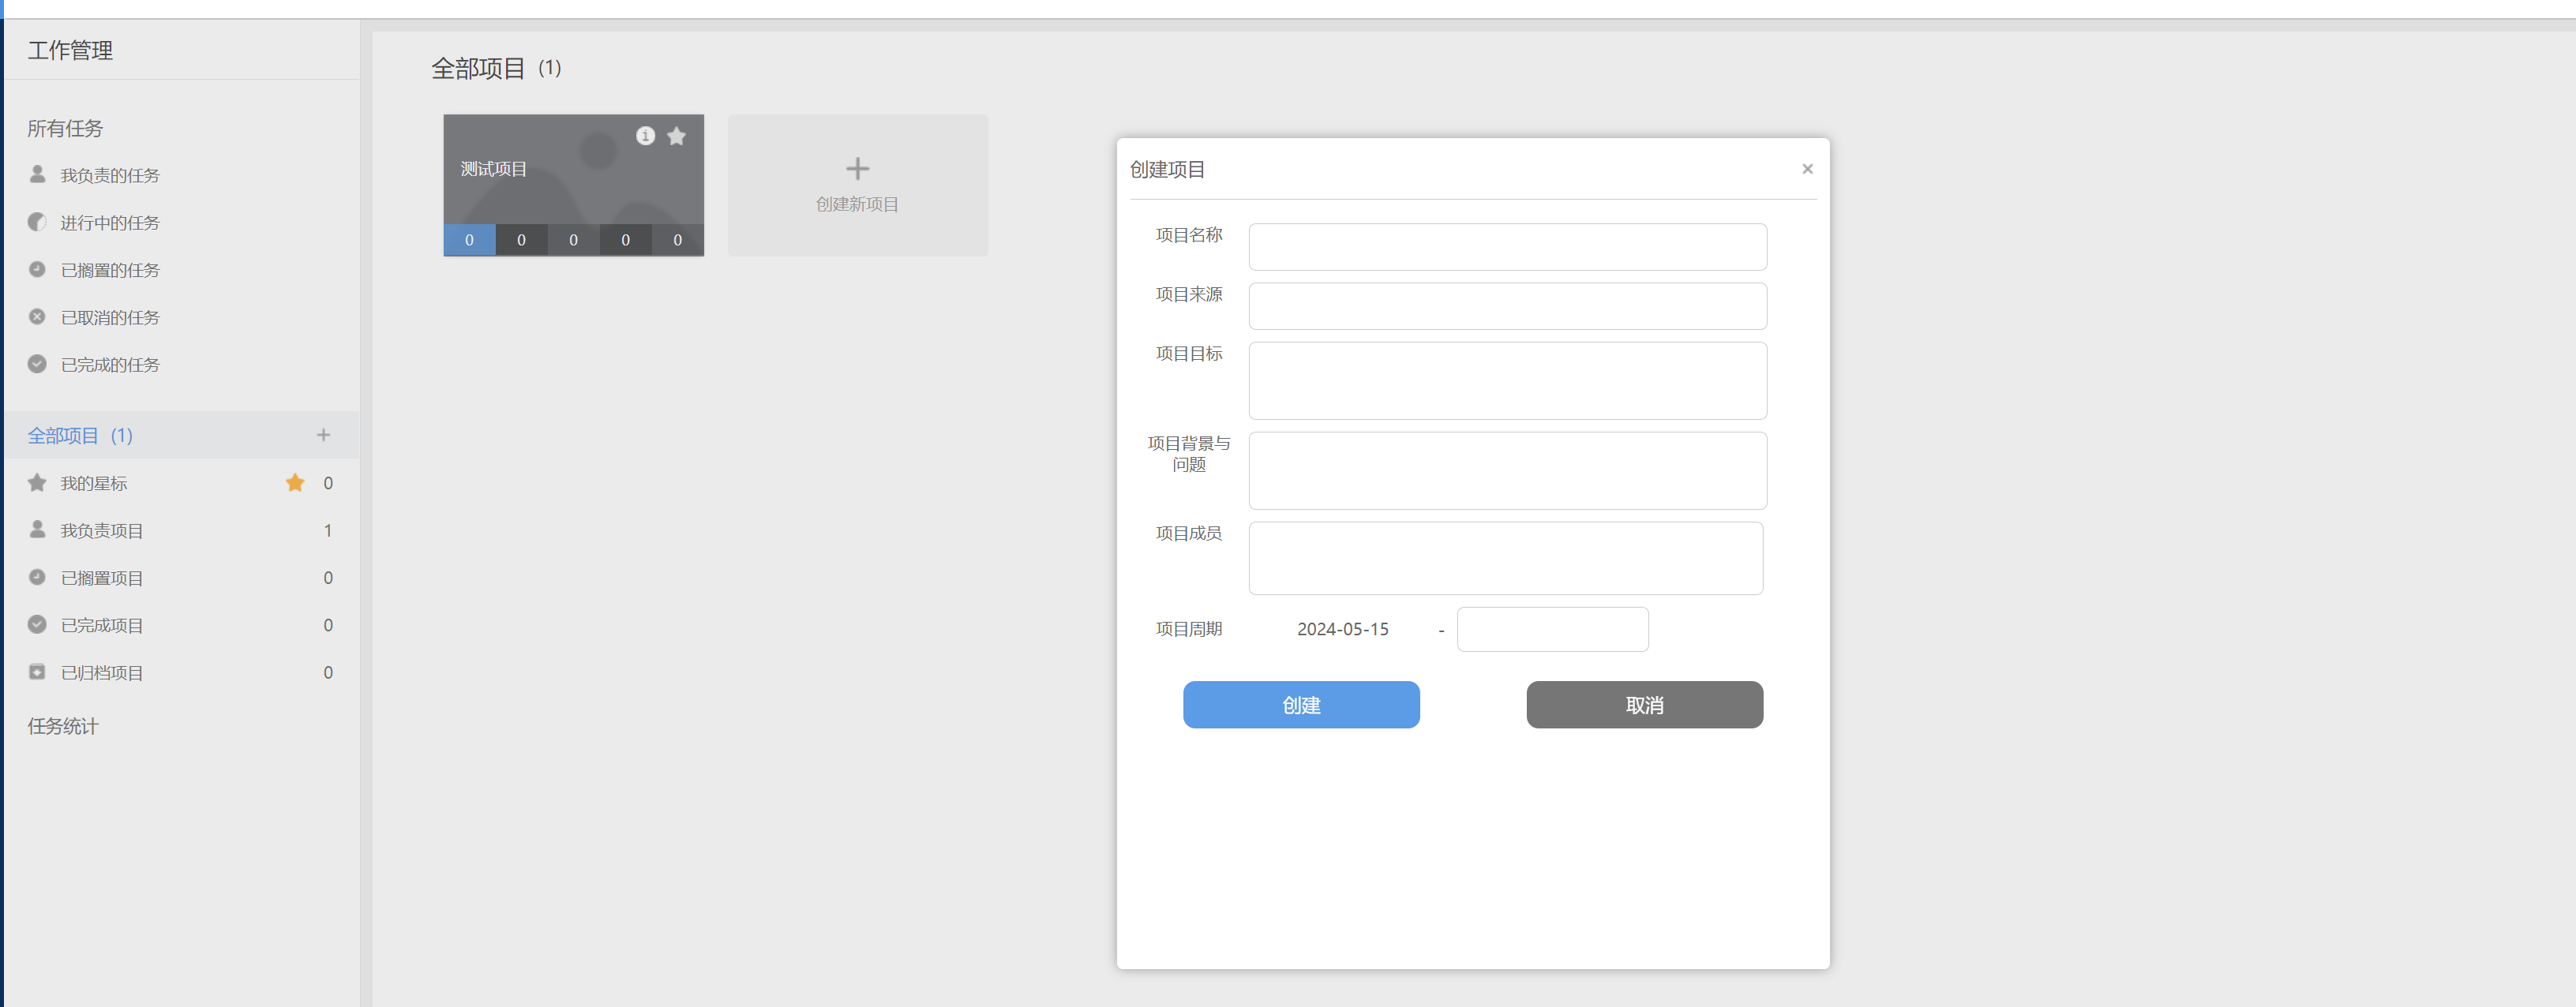Close the 创建项目 dialog with X
This screenshot has height=1007, width=2576.
point(1807,169)
